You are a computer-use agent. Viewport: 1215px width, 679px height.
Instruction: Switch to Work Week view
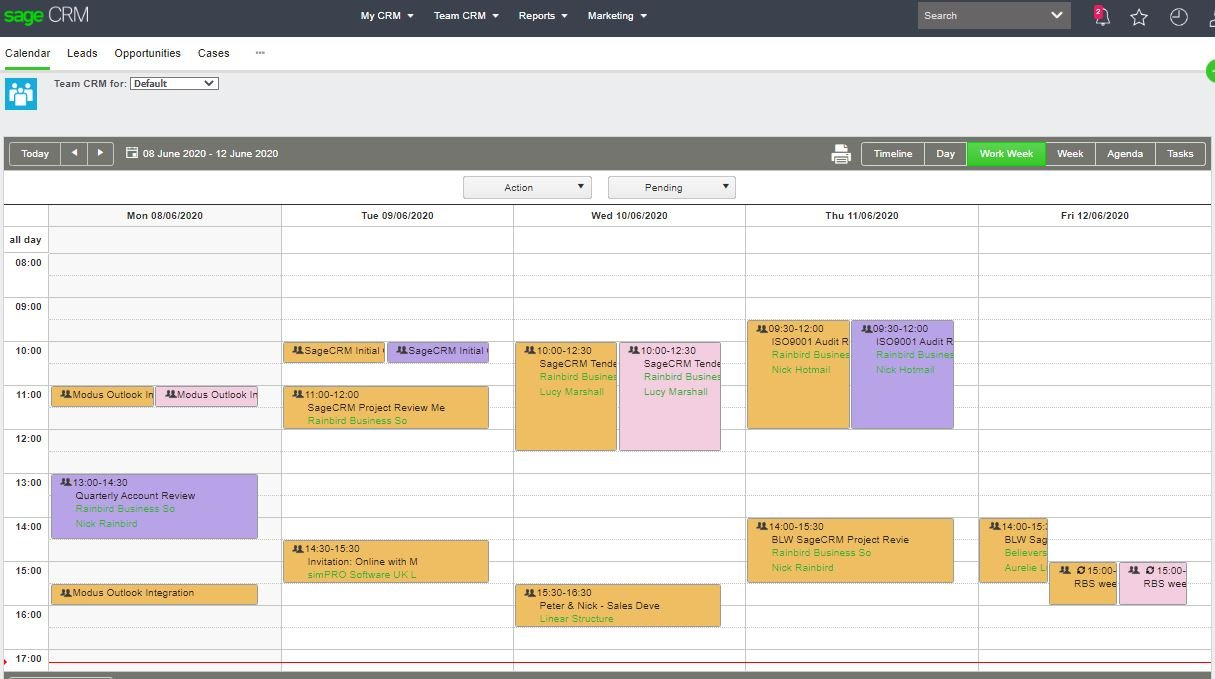coord(1006,154)
